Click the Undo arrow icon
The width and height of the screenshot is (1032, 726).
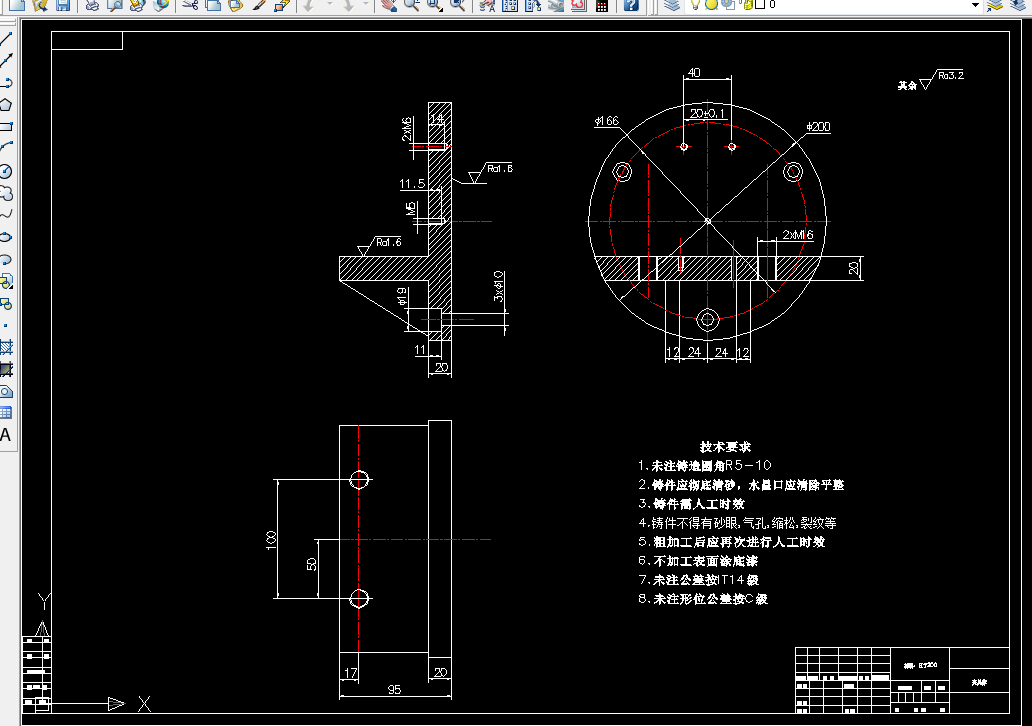tap(309, 5)
